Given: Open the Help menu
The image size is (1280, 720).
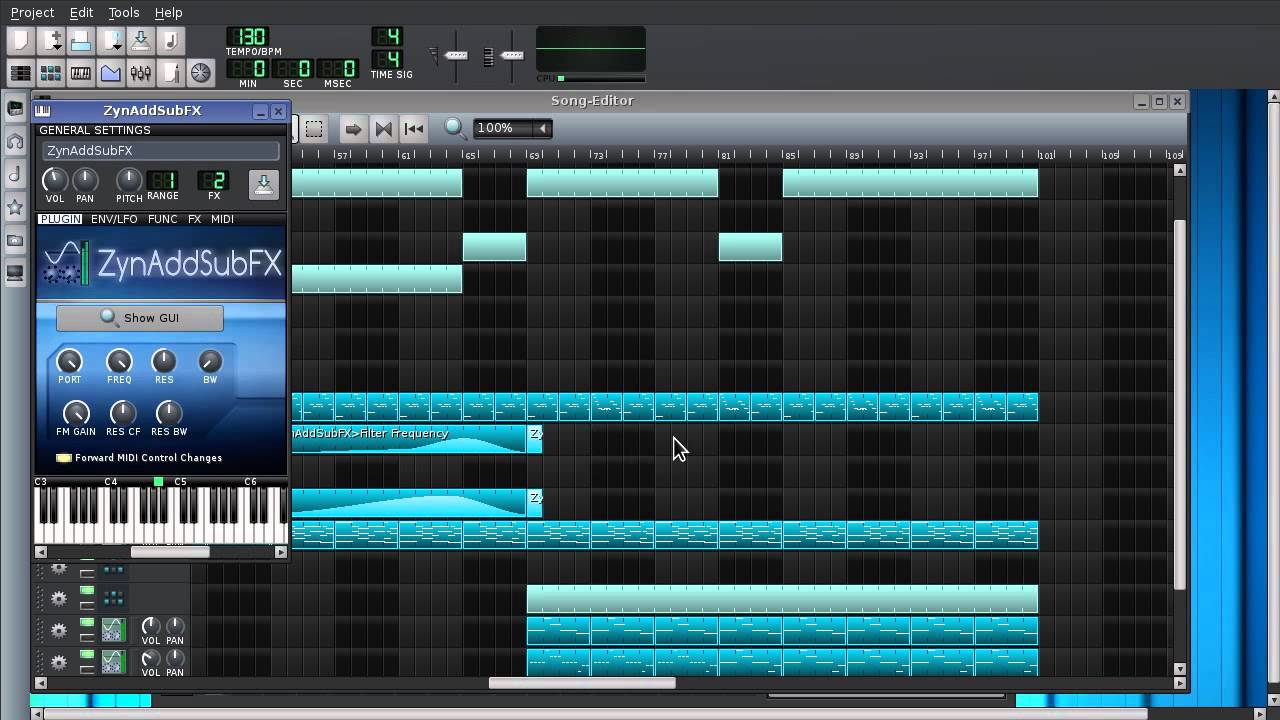Looking at the screenshot, I should coord(168,12).
